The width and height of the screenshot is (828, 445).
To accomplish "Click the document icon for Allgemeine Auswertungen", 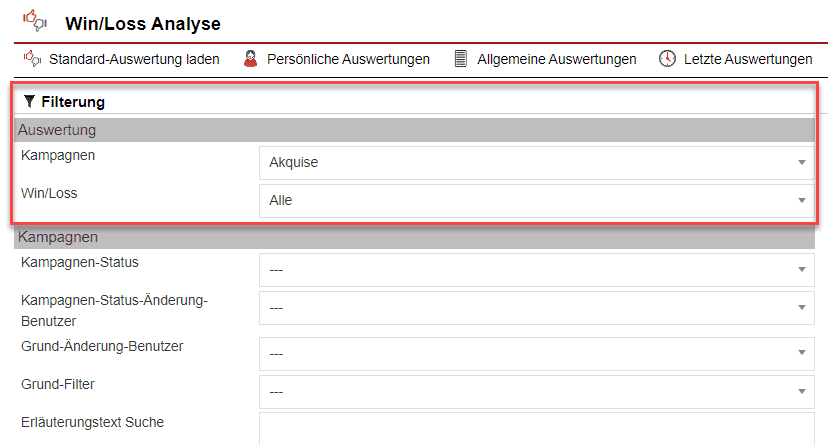I will tap(460, 59).
